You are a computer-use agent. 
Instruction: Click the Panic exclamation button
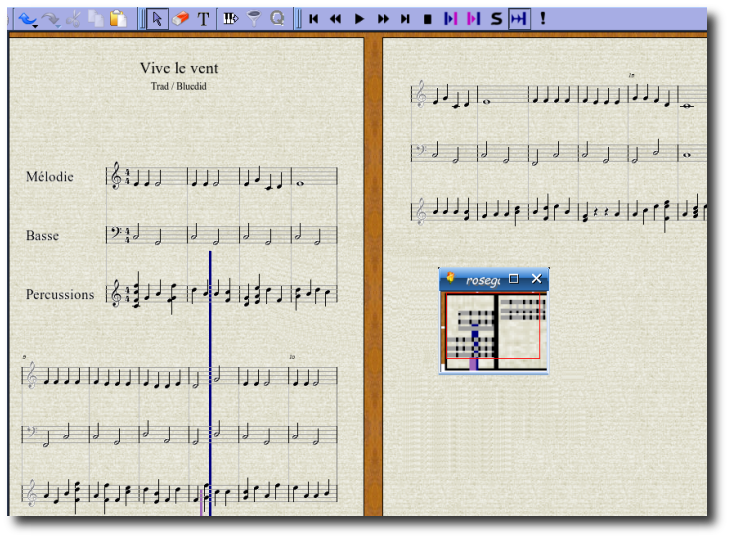coord(542,19)
